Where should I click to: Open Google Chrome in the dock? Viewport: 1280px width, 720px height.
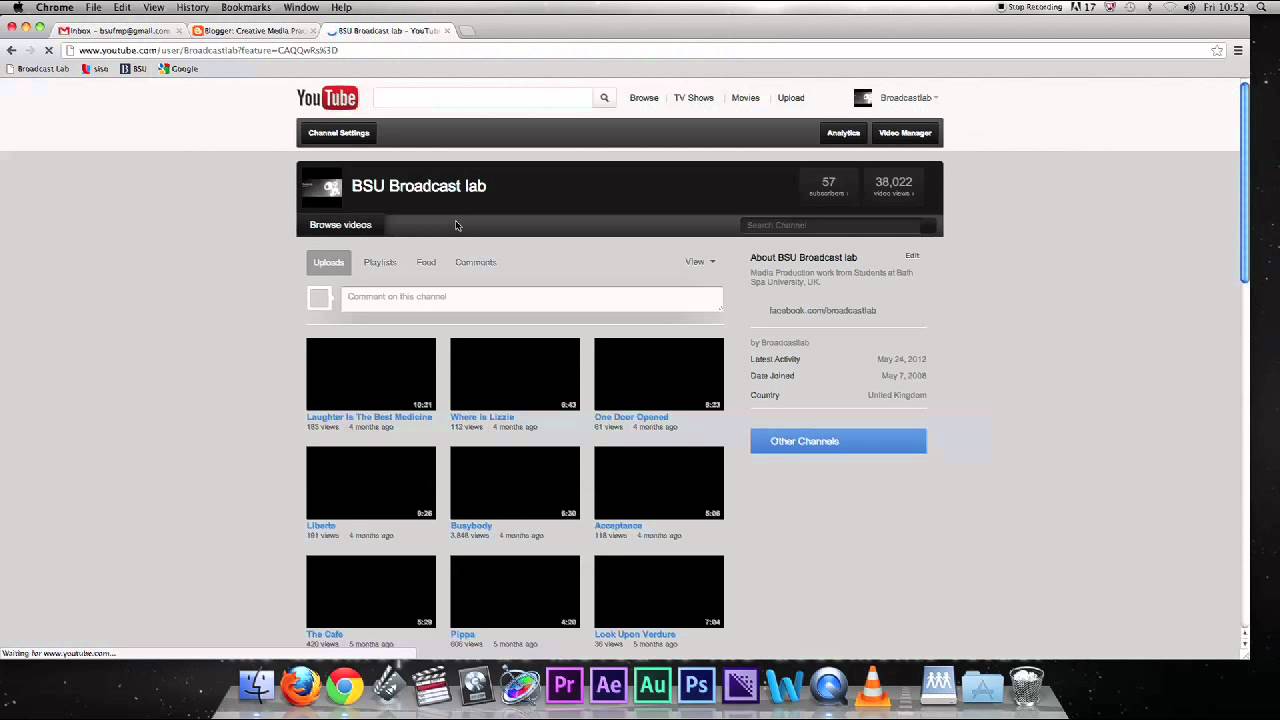click(x=344, y=686)
